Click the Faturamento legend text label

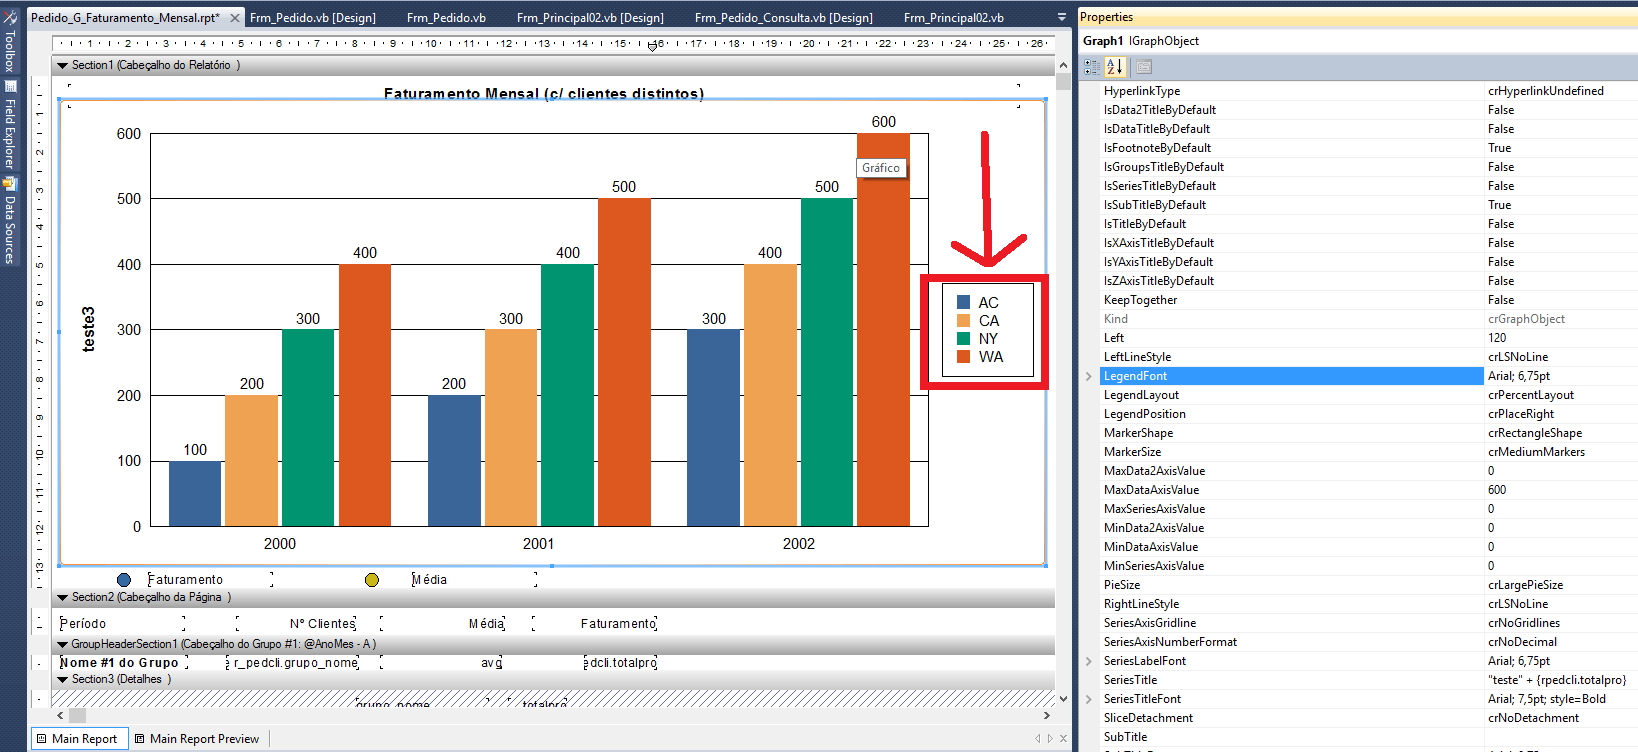pos(185,580)
